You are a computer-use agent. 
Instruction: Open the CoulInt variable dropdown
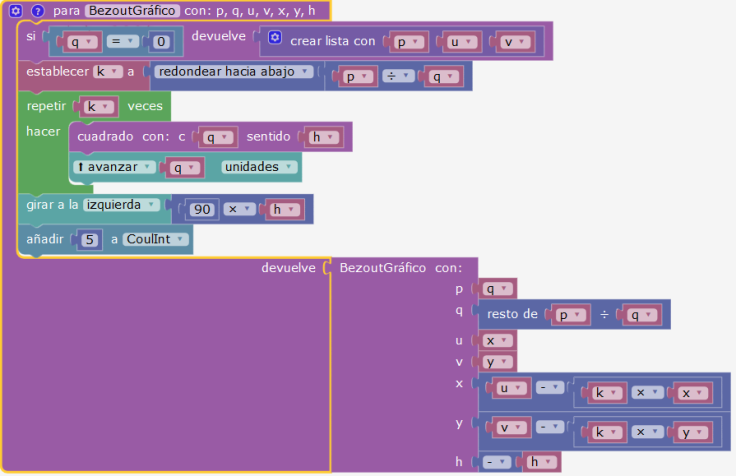coord(155,239)
